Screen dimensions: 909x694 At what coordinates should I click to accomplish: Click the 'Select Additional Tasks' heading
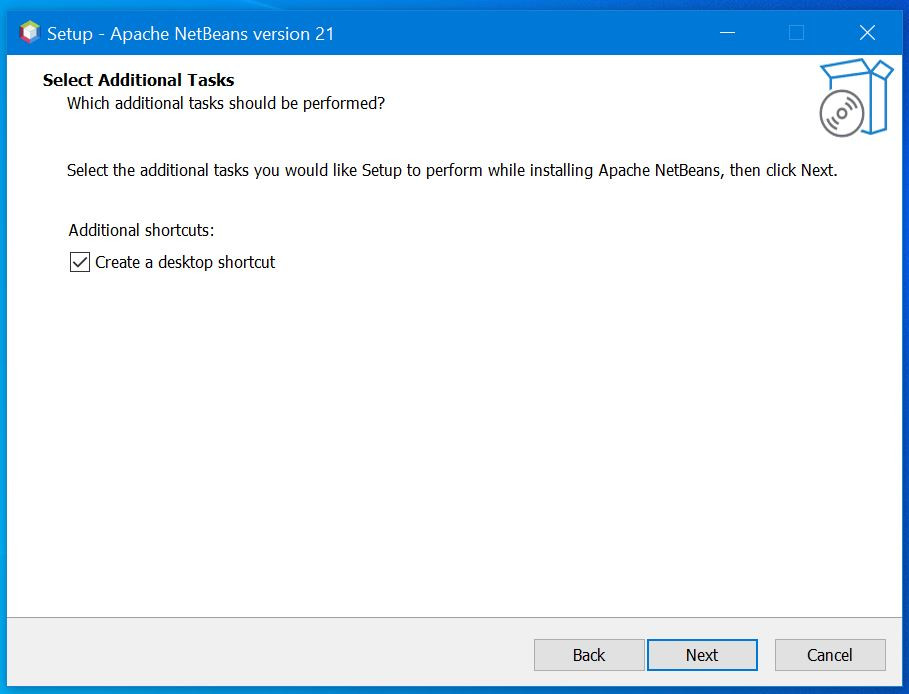coord(138,80)
